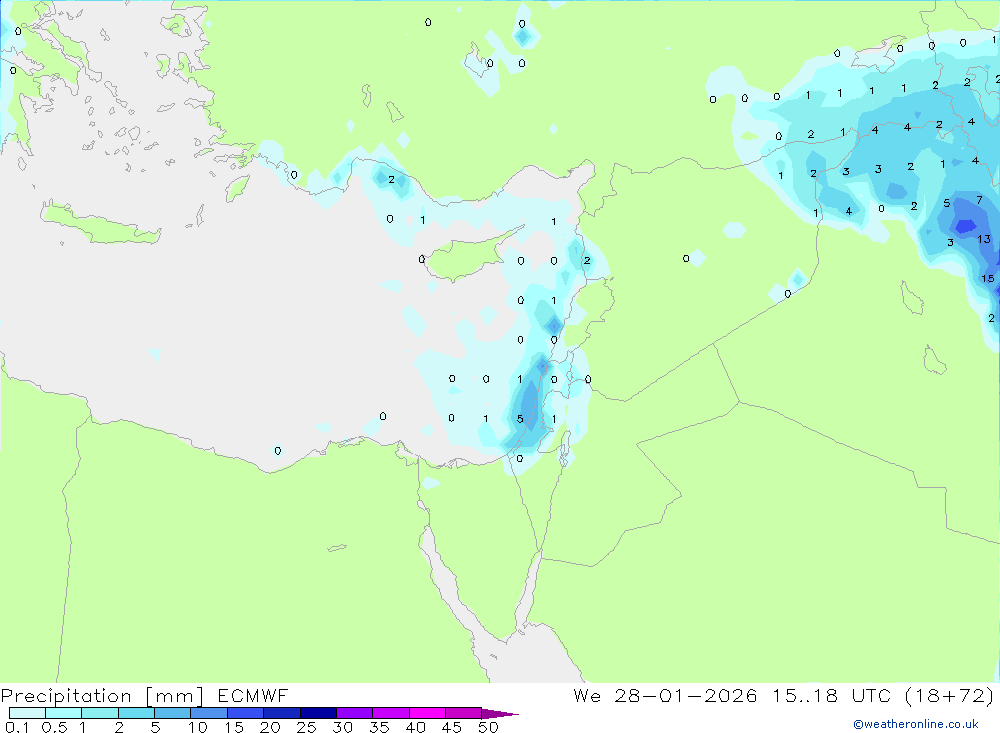Image resolution: width=1000 pixels, height=733 pixels.
Task: Click the legend scale label '0.1'
Action: pos(17,727)
